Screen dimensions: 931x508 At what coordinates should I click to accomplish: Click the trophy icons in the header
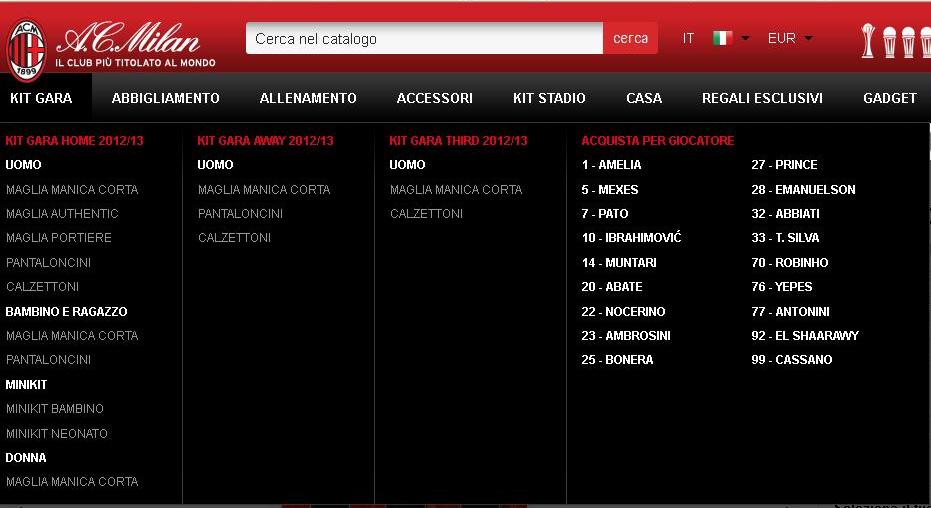[x=895, y=40]
